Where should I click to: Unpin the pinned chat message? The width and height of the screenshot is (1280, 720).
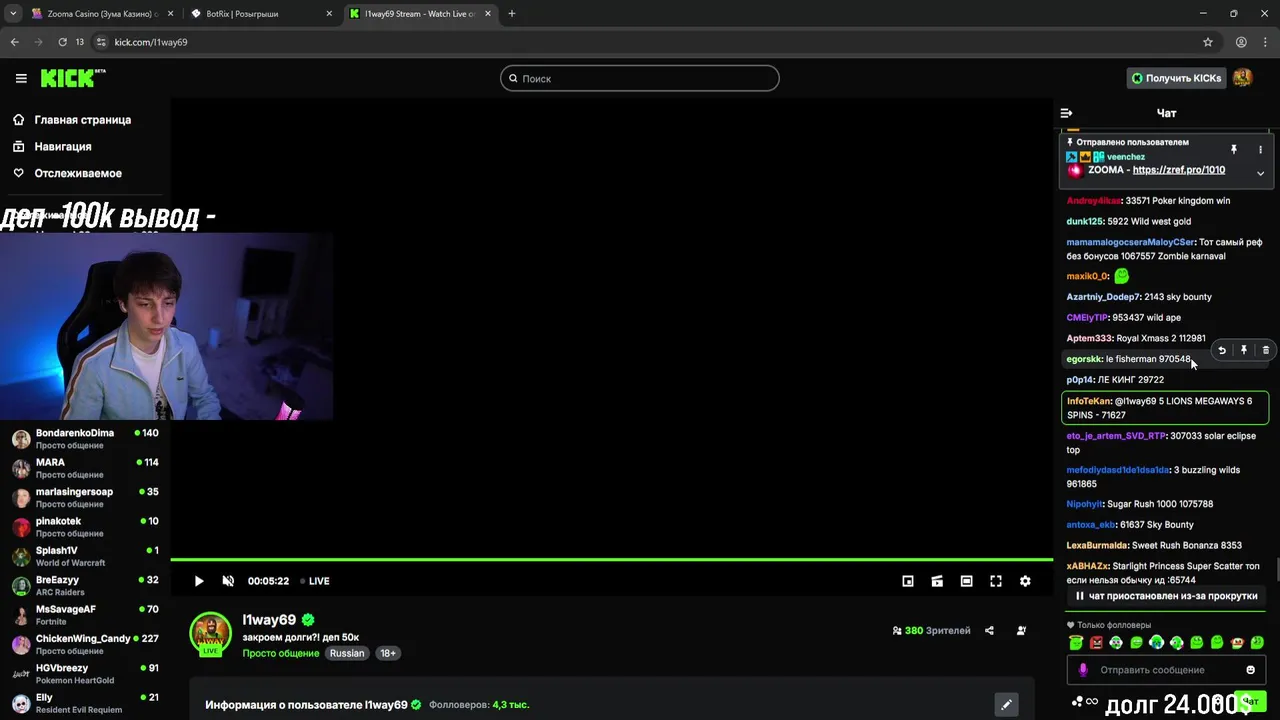[1233, 149]
